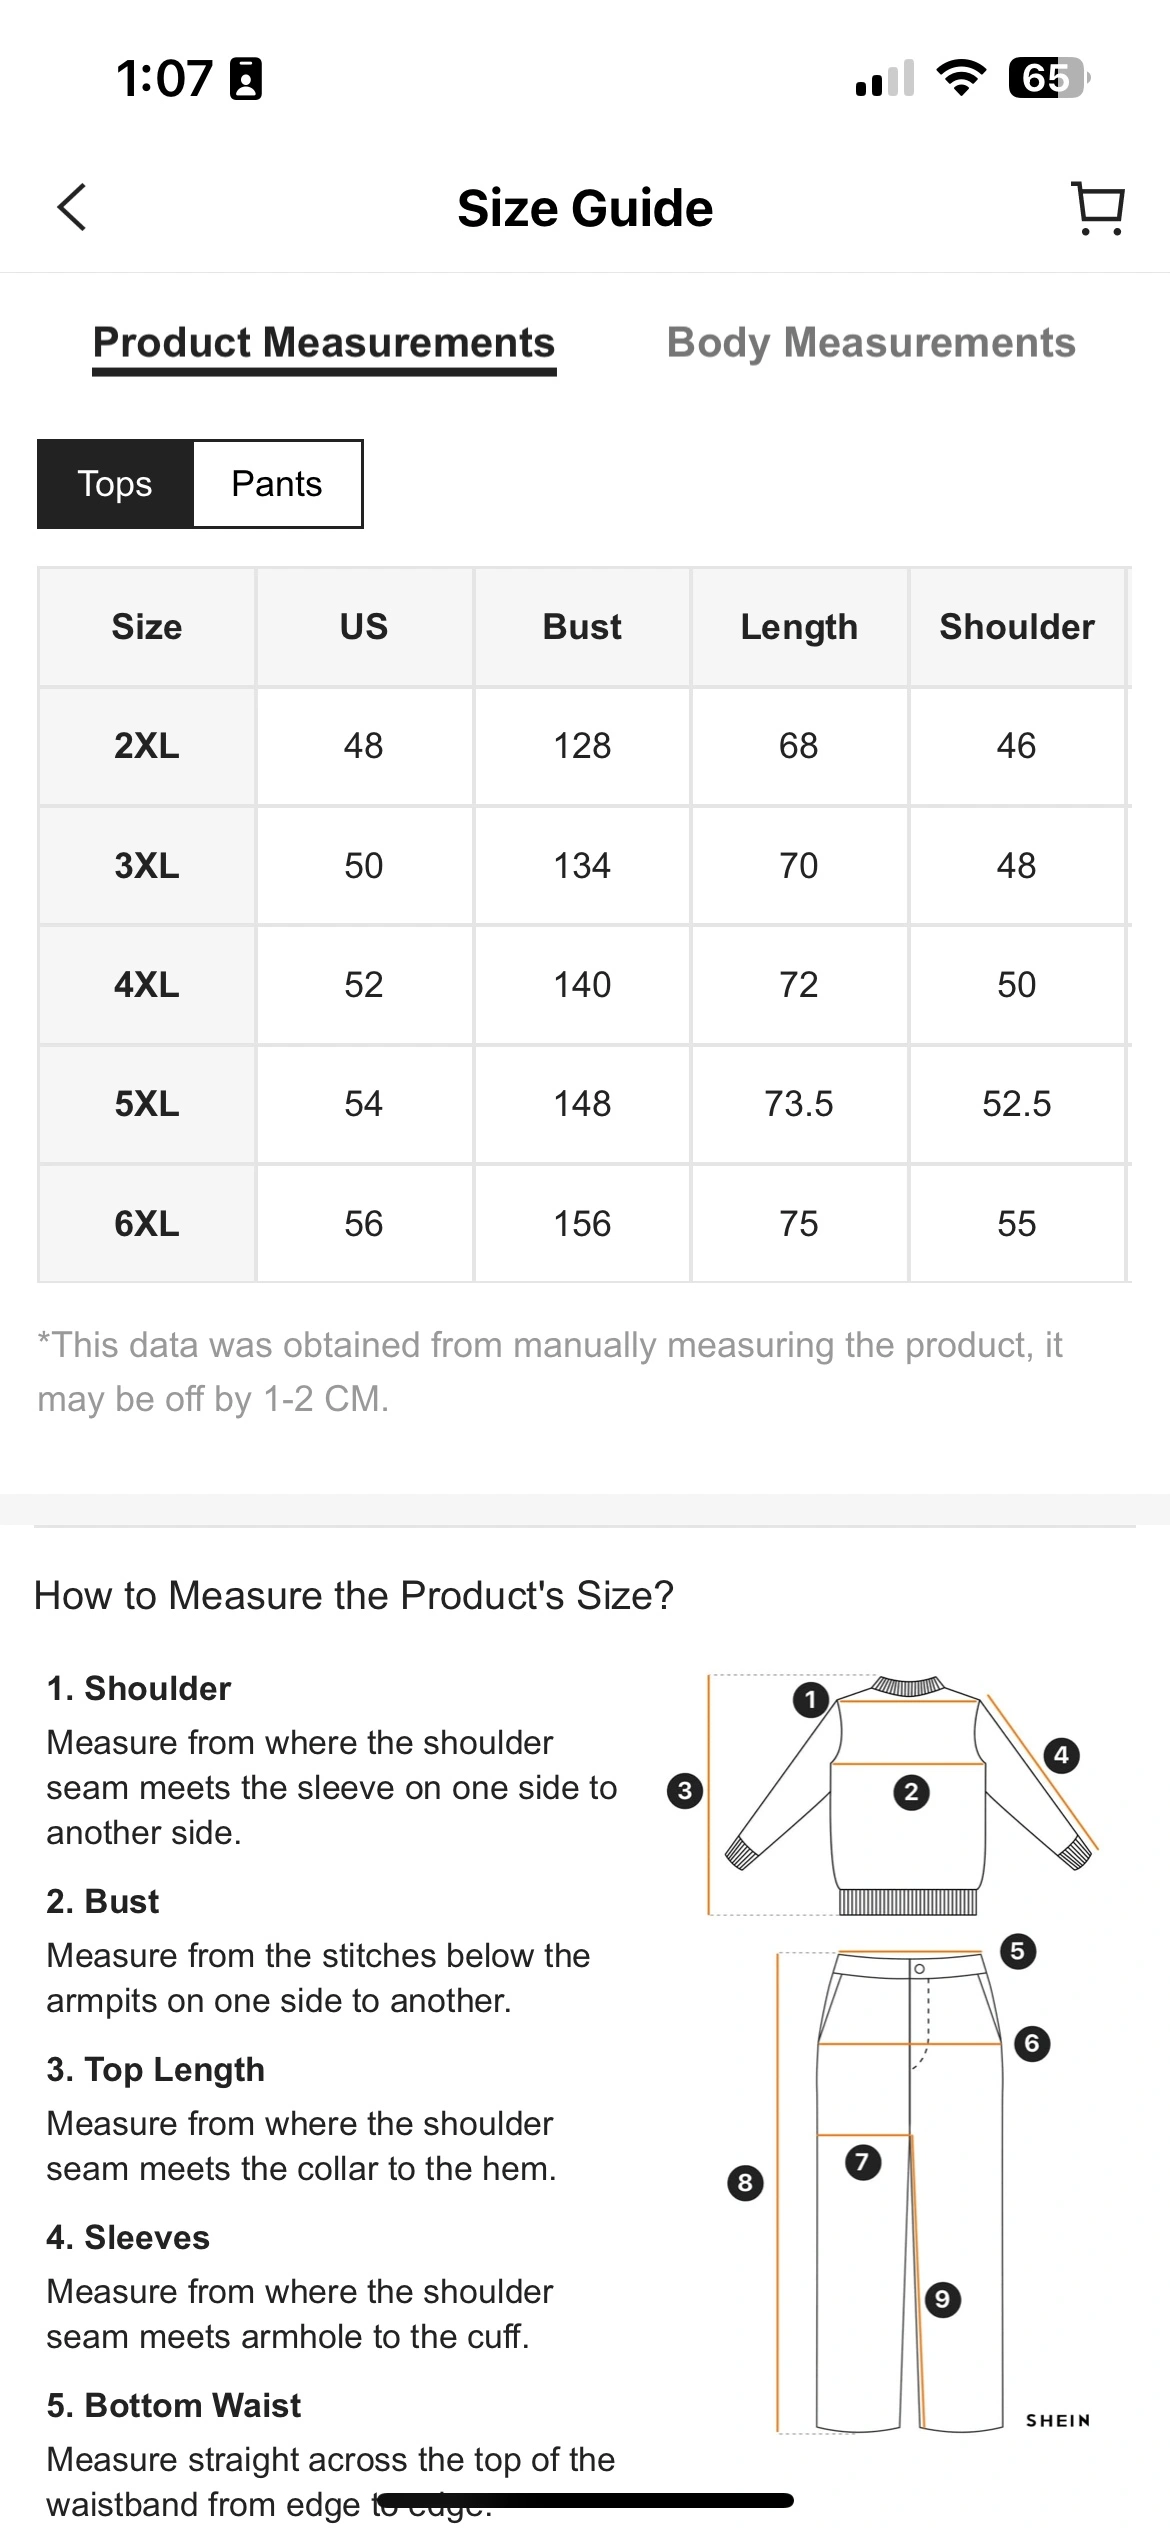Screen dimensions: 1170x2532
Task: Select the Product Measurements tab
Action: (x=324, y=343)
